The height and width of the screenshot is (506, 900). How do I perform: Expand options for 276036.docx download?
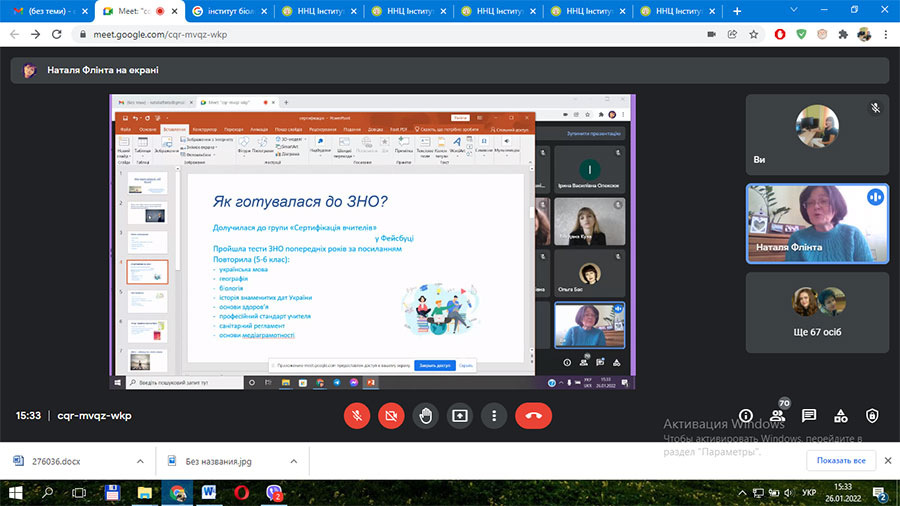point(140,461)
